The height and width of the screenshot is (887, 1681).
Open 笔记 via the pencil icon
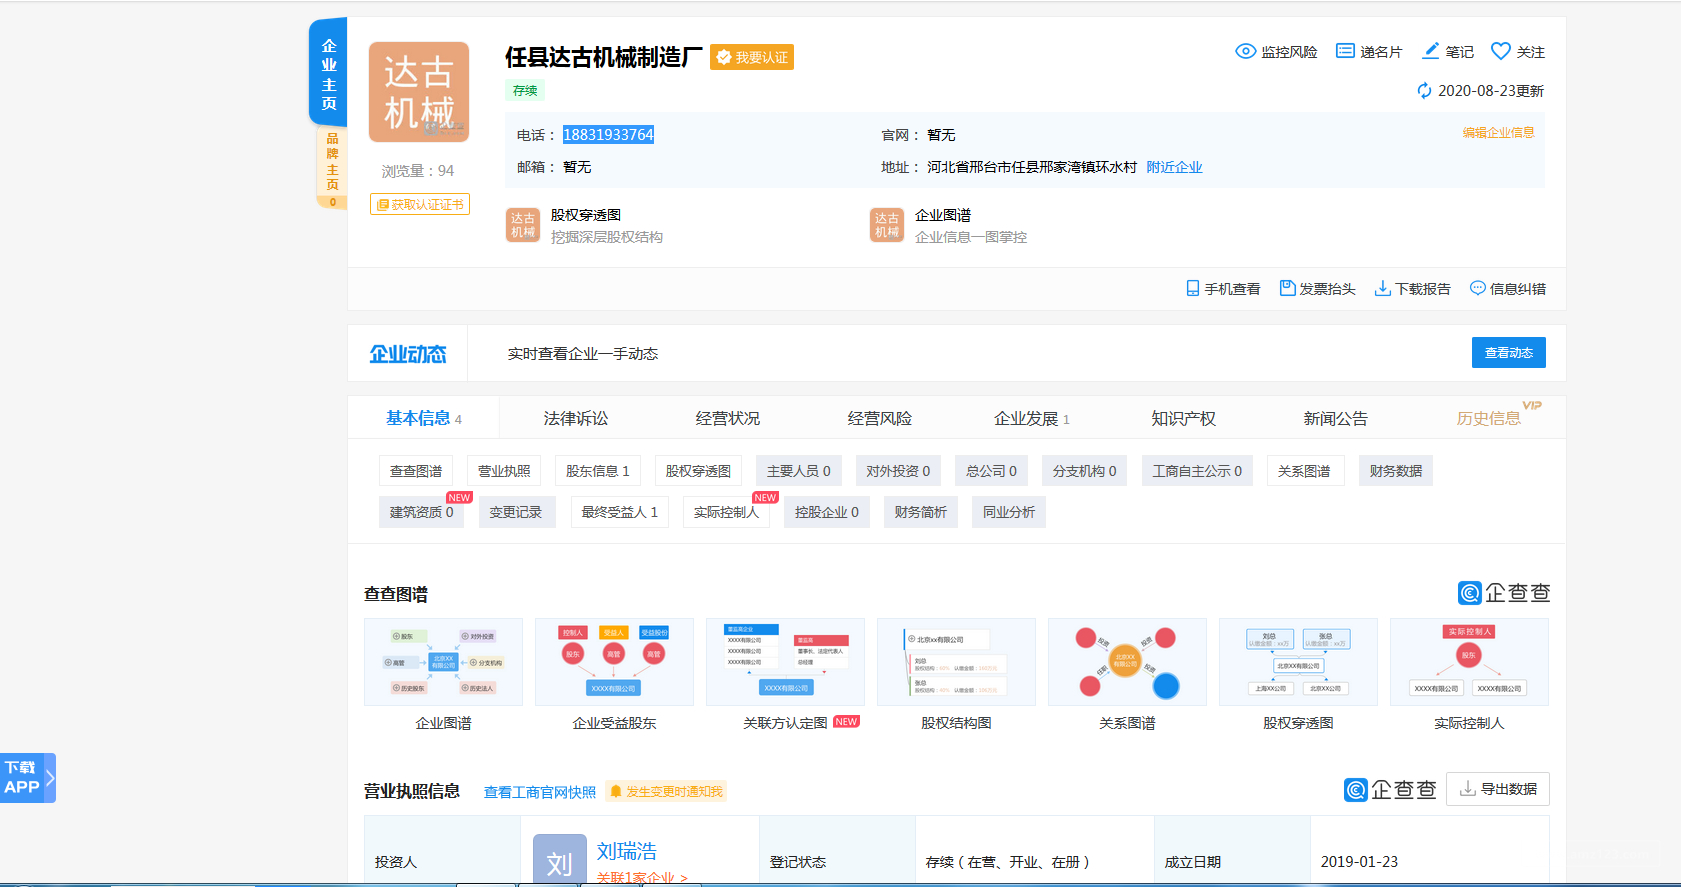(x=1431, y=51)
